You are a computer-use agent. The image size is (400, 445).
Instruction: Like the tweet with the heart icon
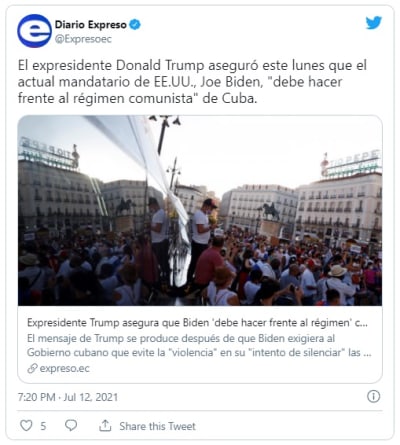(x=26, y=426)
